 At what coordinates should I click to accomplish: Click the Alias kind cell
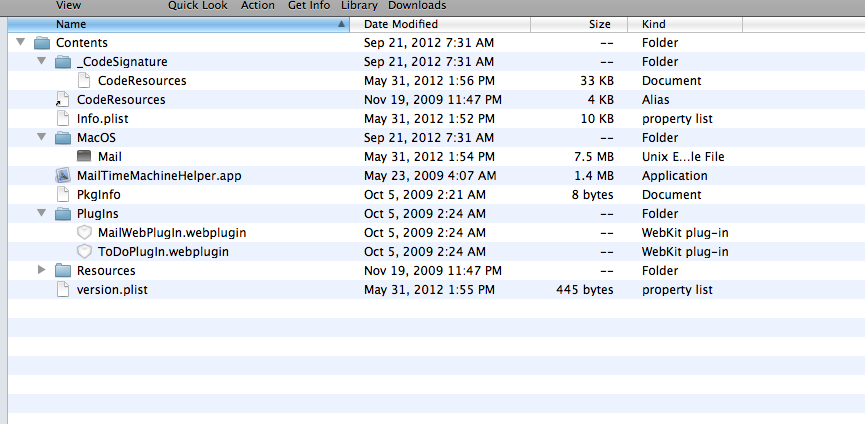pyautogui.click(x=655, y=100)
